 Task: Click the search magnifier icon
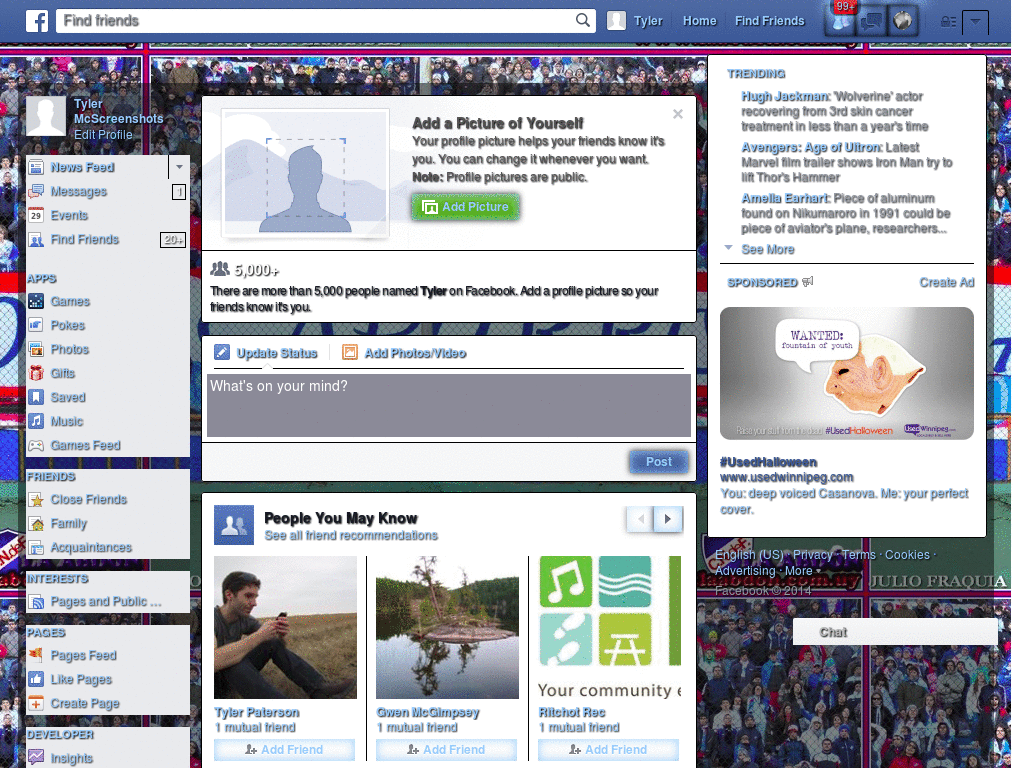[x=583, y=20]
